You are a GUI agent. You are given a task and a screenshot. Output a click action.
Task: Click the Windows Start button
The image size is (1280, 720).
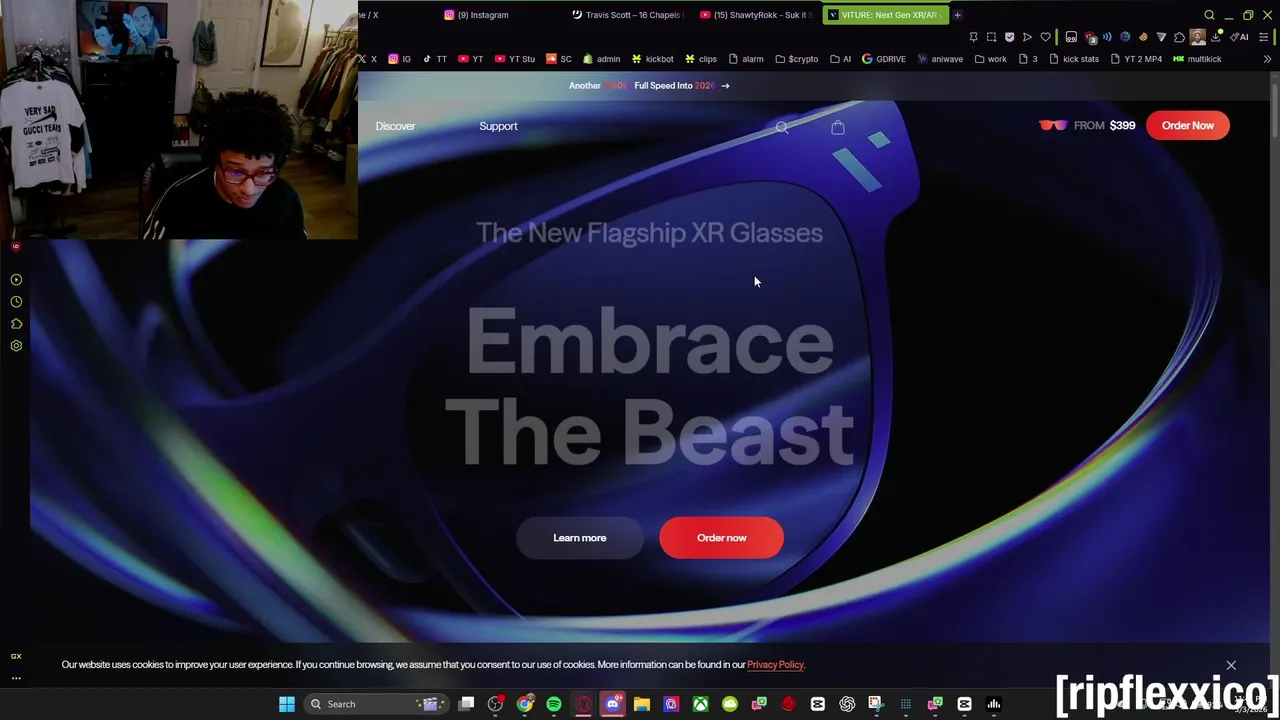pos(287,704)
